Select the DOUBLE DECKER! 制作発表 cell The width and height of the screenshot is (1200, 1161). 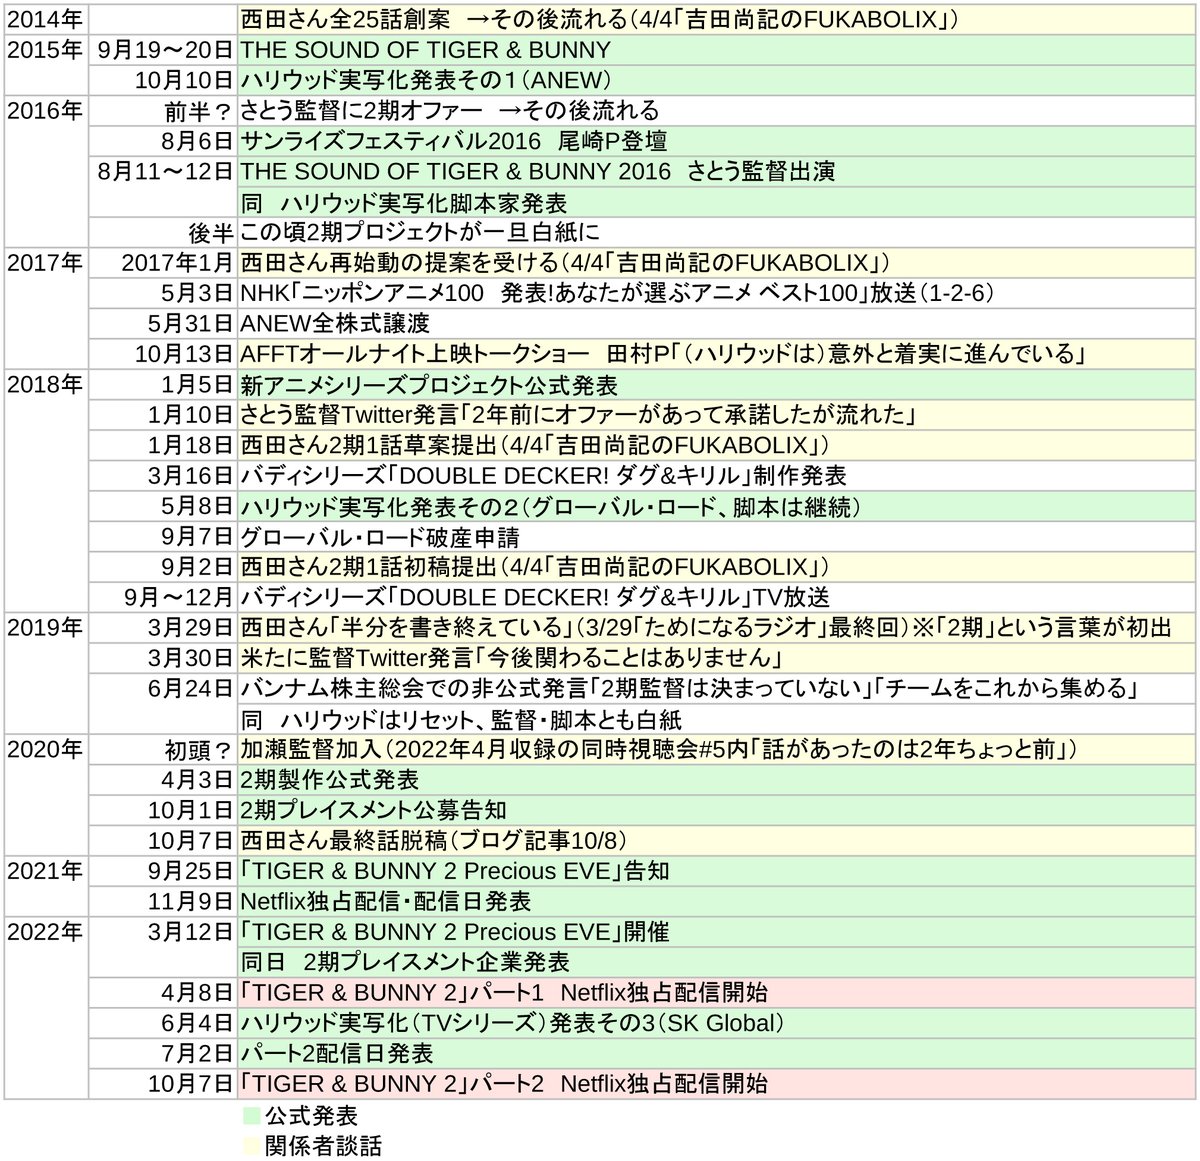tap(717, 476)
